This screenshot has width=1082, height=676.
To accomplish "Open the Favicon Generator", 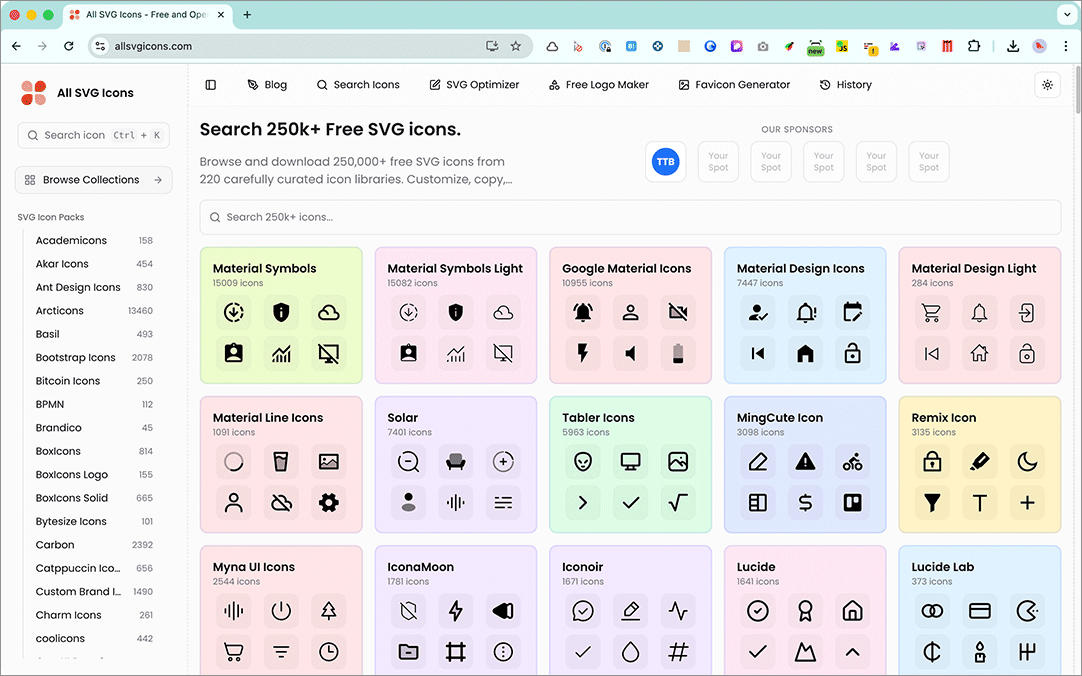I will pos(734,85).
